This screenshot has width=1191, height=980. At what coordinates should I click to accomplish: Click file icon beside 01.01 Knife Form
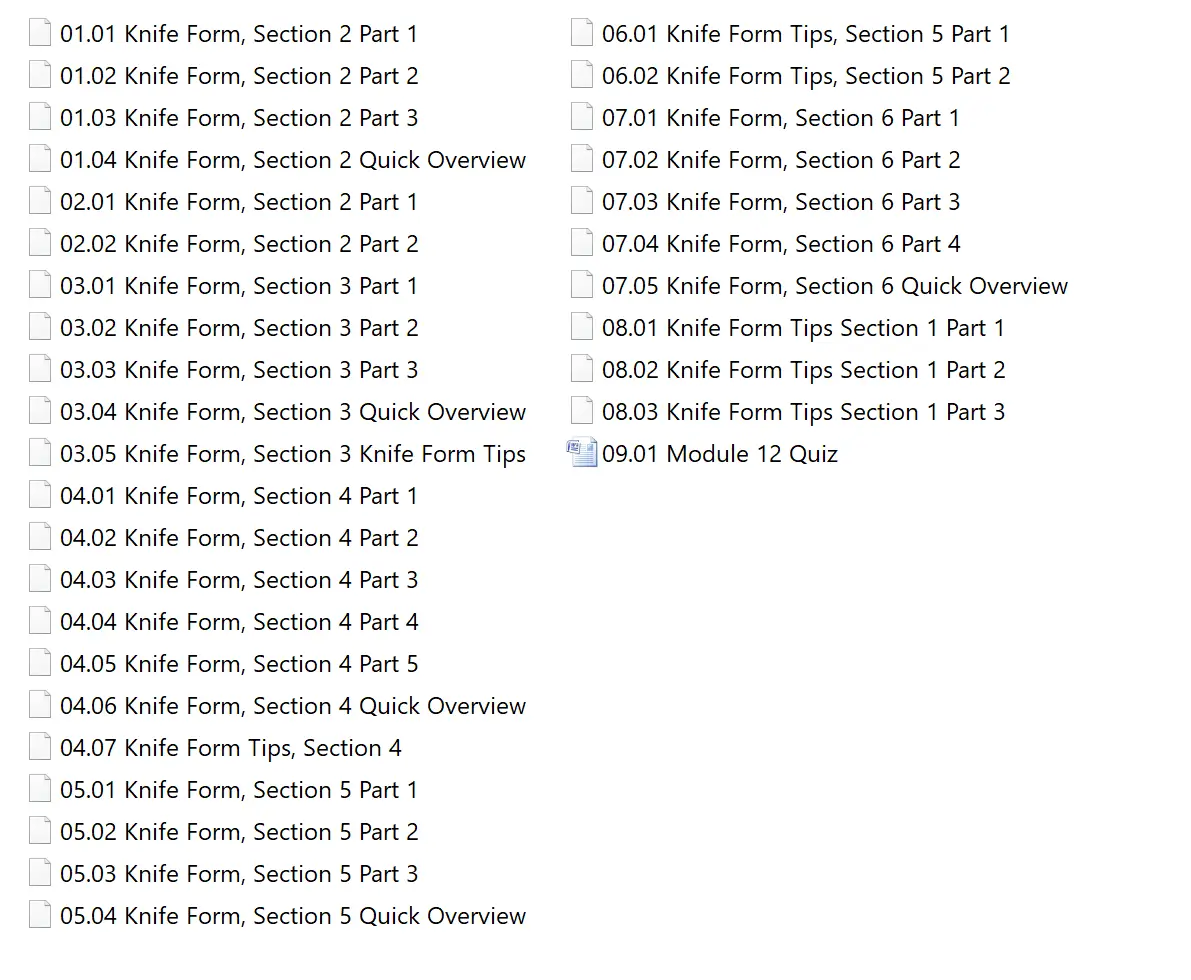40,34
